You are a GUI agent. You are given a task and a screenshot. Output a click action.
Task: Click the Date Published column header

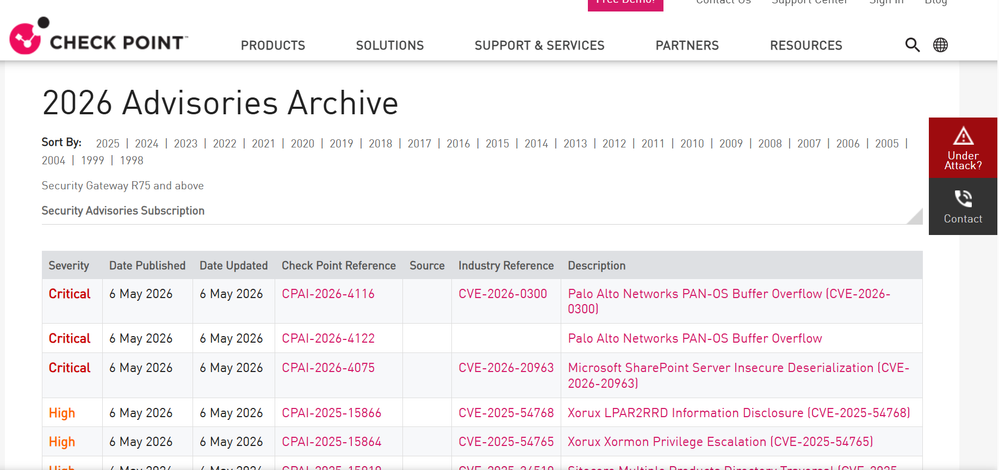click(147, 266)
